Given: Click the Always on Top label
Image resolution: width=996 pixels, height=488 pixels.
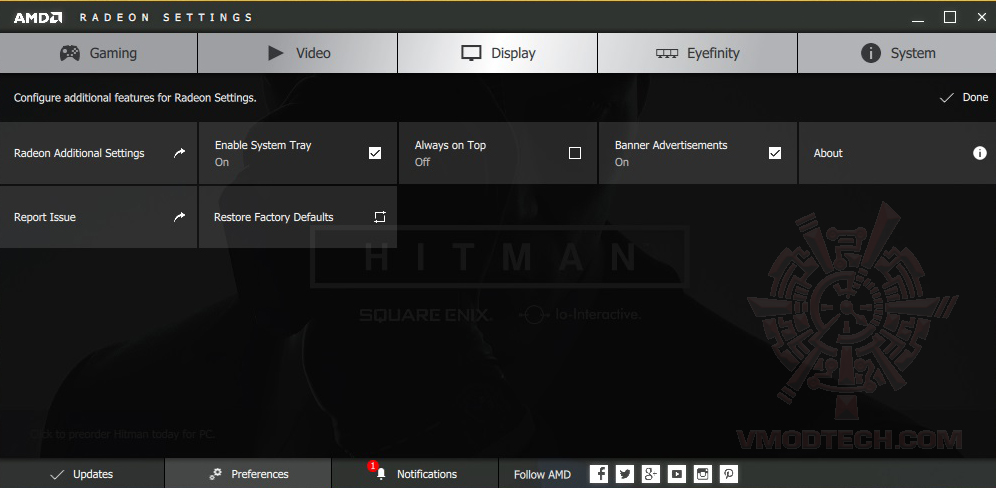Looking at the screenshot, I should pyautogui.click(x=450, y=145).
